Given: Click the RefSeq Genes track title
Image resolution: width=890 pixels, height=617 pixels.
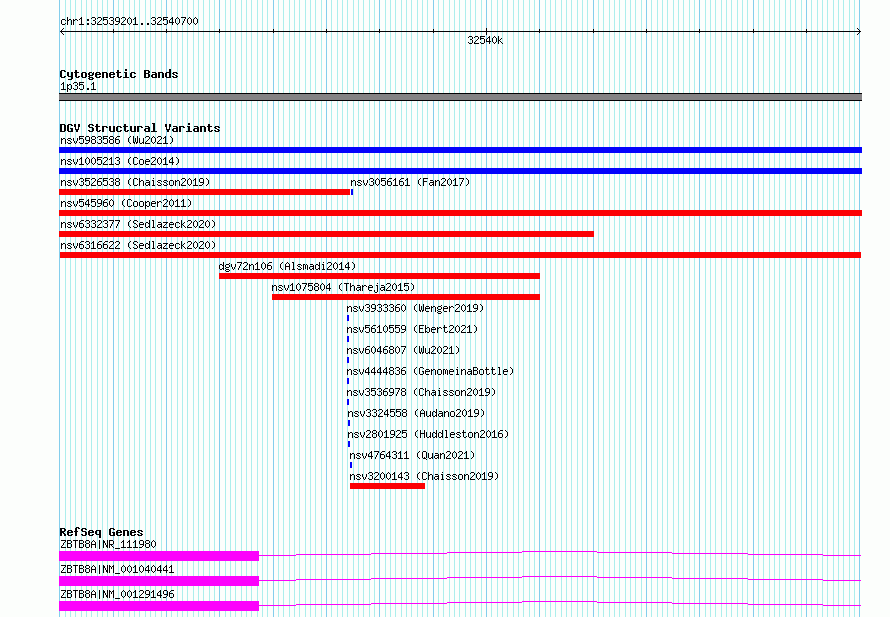Looking at the screenshot, I should click(101, 532).
